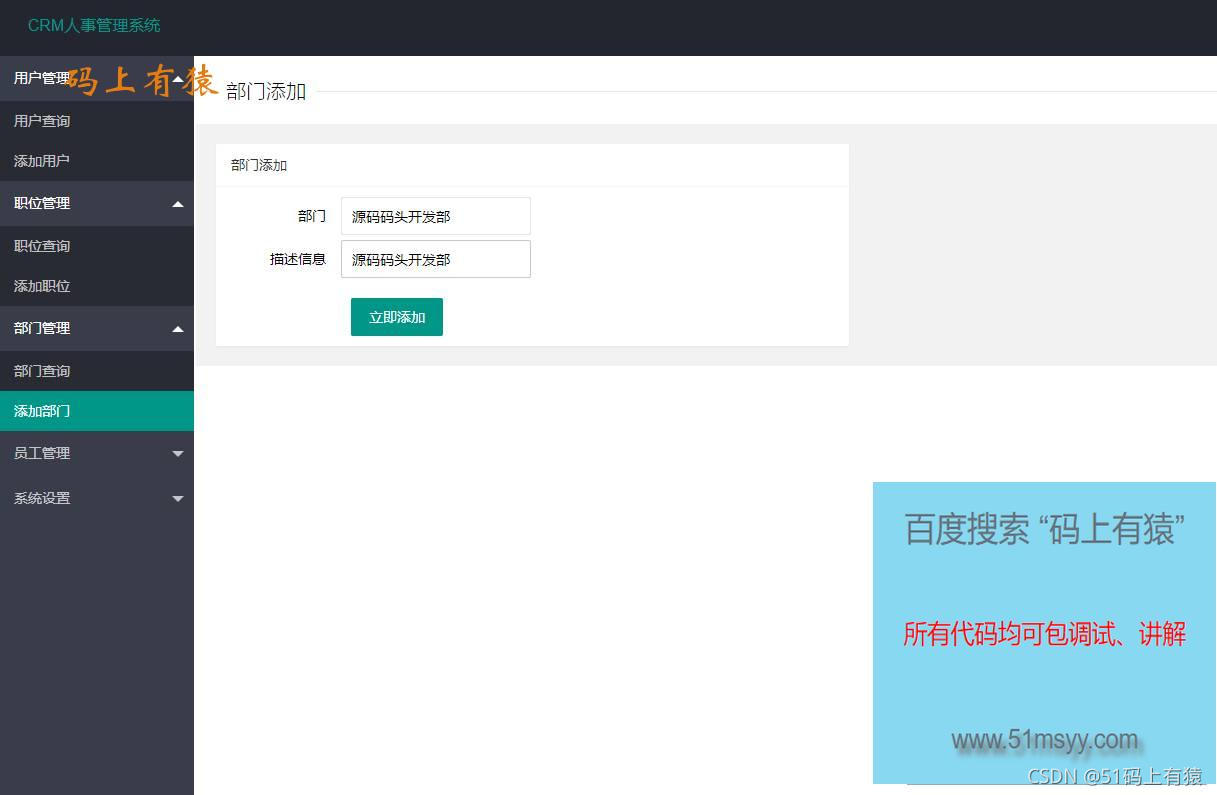Click the 部门添加 card title
This screenshot has height=795, width=1217.
pos(259,165)
